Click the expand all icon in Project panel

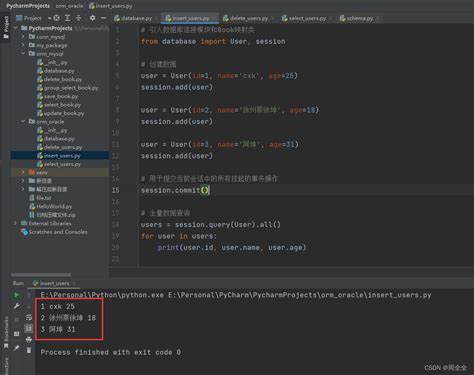click(68, 18)
